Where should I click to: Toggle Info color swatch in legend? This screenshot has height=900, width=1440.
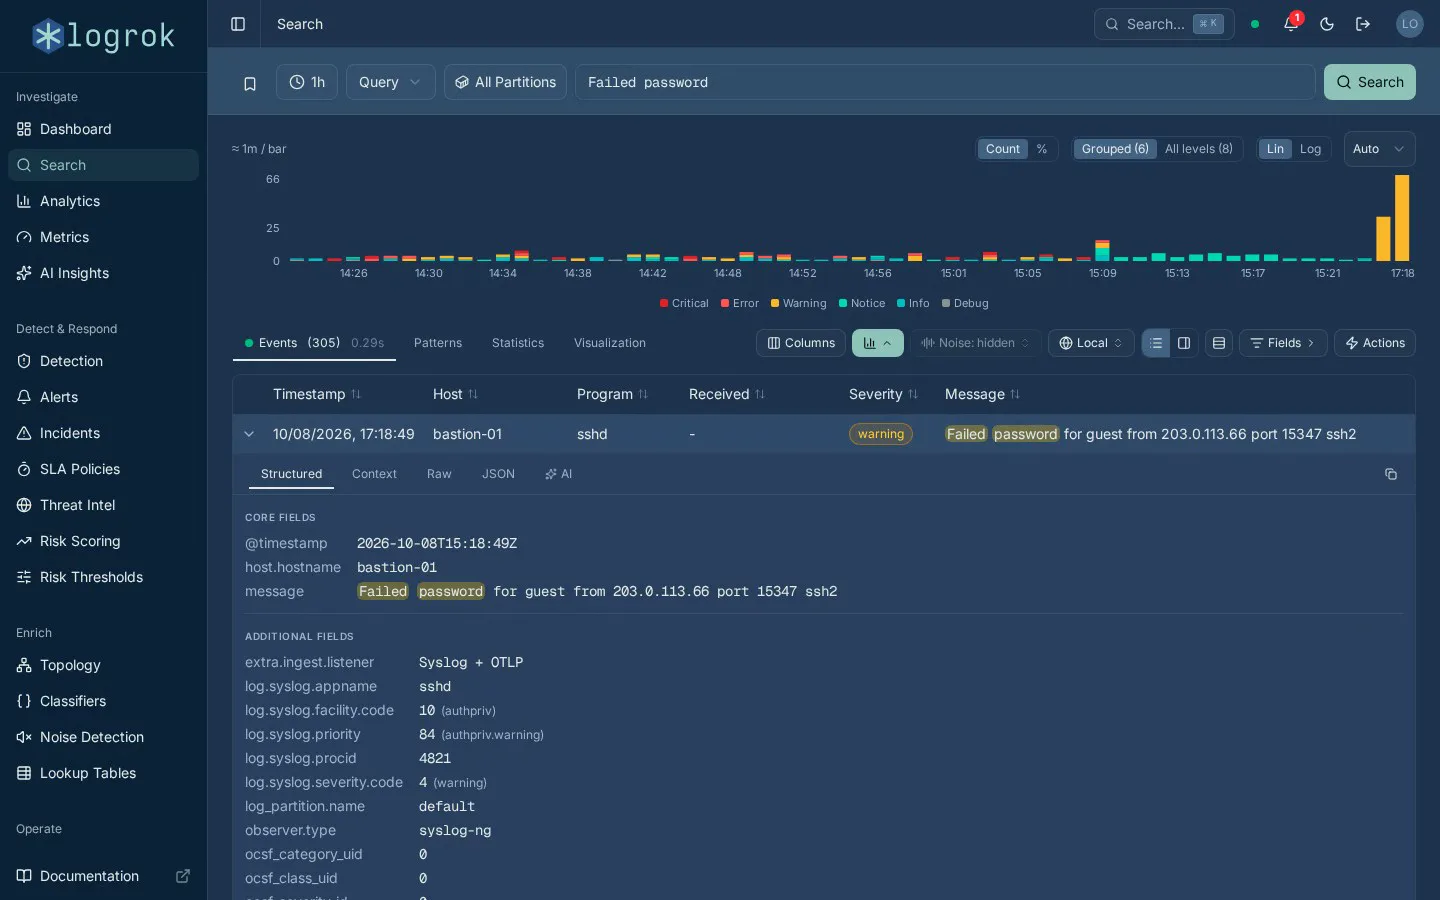point(901,303)
